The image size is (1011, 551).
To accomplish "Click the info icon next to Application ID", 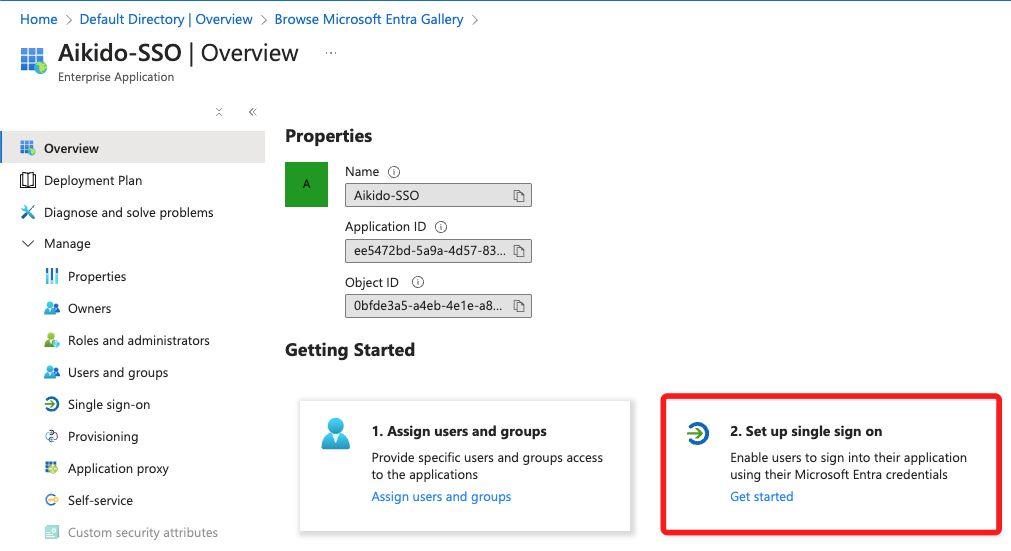I will (441, 227).
